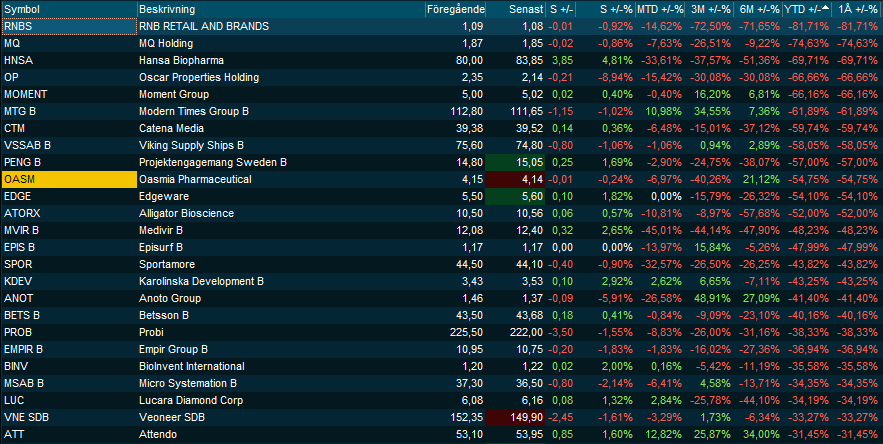Click the Veoneer SDB description
Screen dimensions: 883x444
click(x=172, y=418)
